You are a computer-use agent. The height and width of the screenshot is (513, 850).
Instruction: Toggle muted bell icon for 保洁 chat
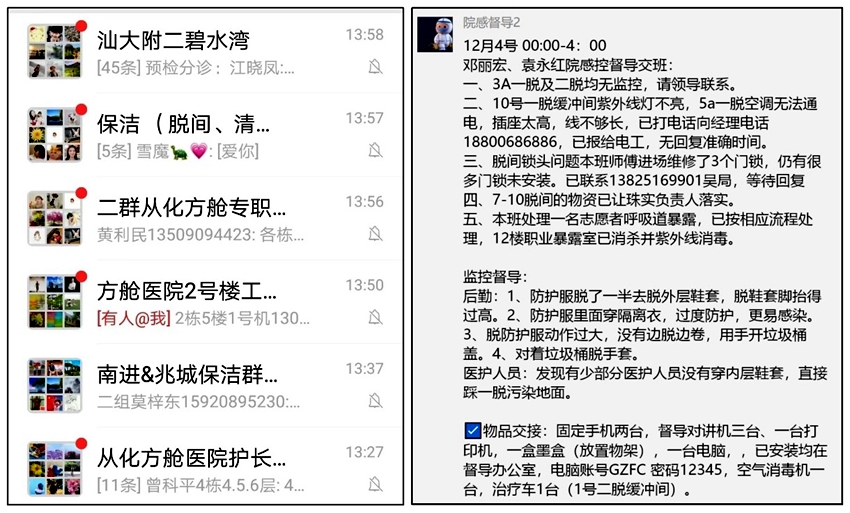(x=375, y=150)
